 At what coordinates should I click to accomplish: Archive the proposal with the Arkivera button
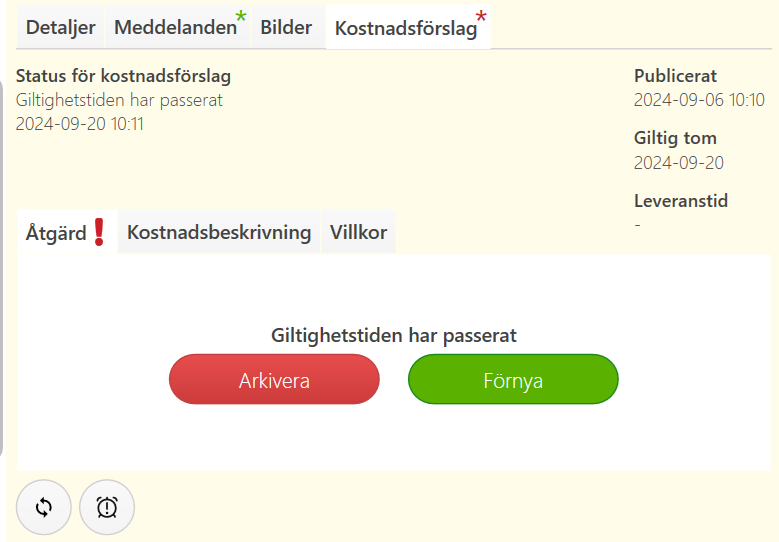click(x=274, y=379)
